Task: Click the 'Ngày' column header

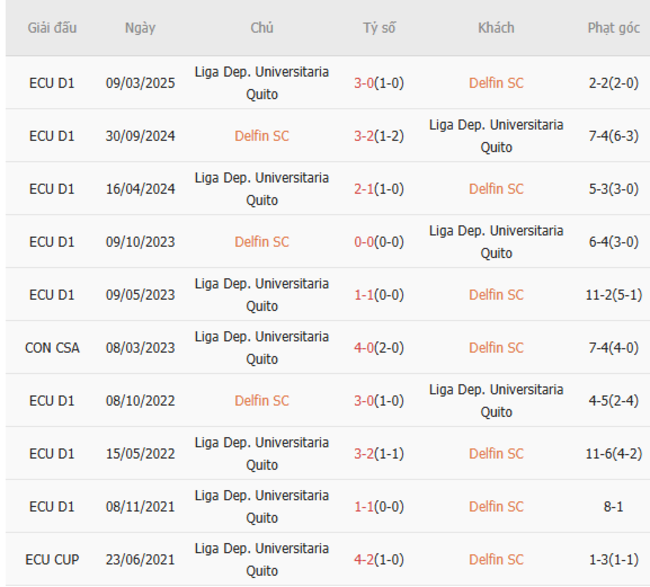Action: tap(140, 28)
